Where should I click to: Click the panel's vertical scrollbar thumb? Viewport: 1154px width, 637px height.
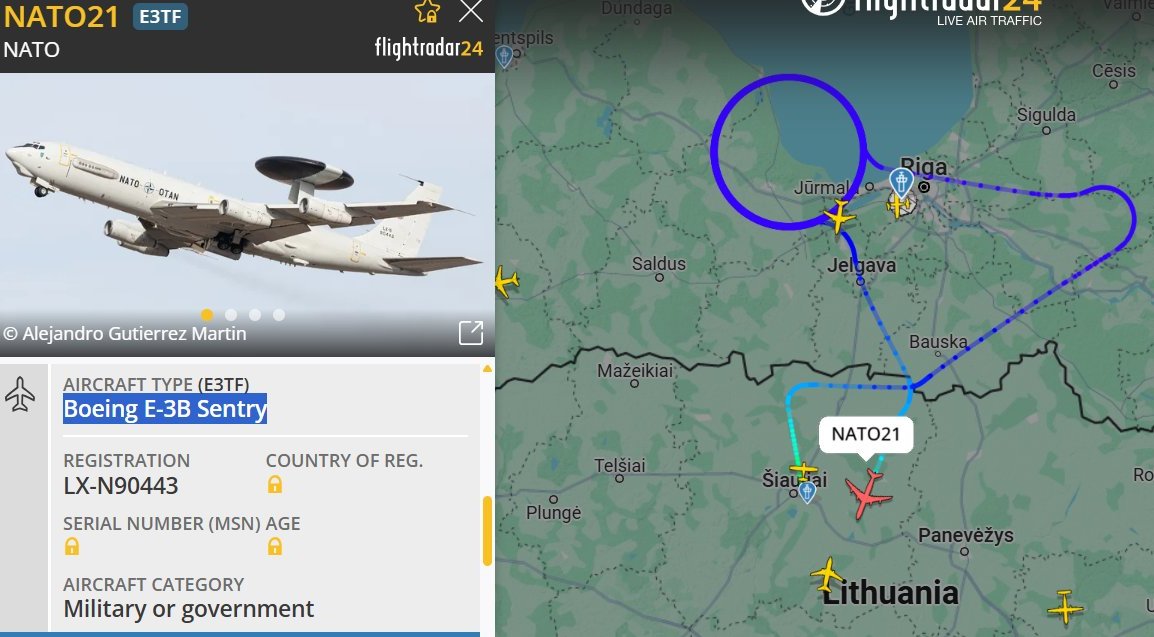pos(486,531)
